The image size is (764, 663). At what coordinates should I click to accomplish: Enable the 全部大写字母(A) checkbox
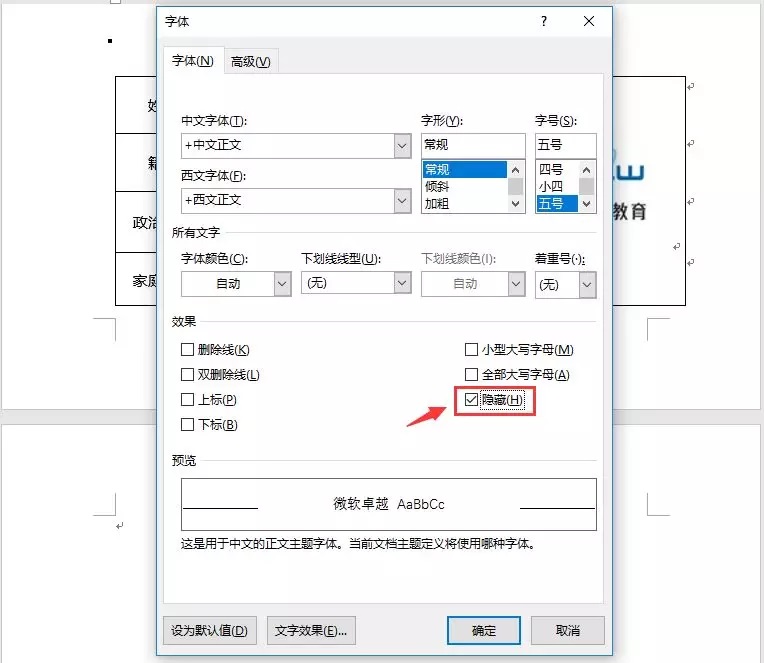coord(471,375)
